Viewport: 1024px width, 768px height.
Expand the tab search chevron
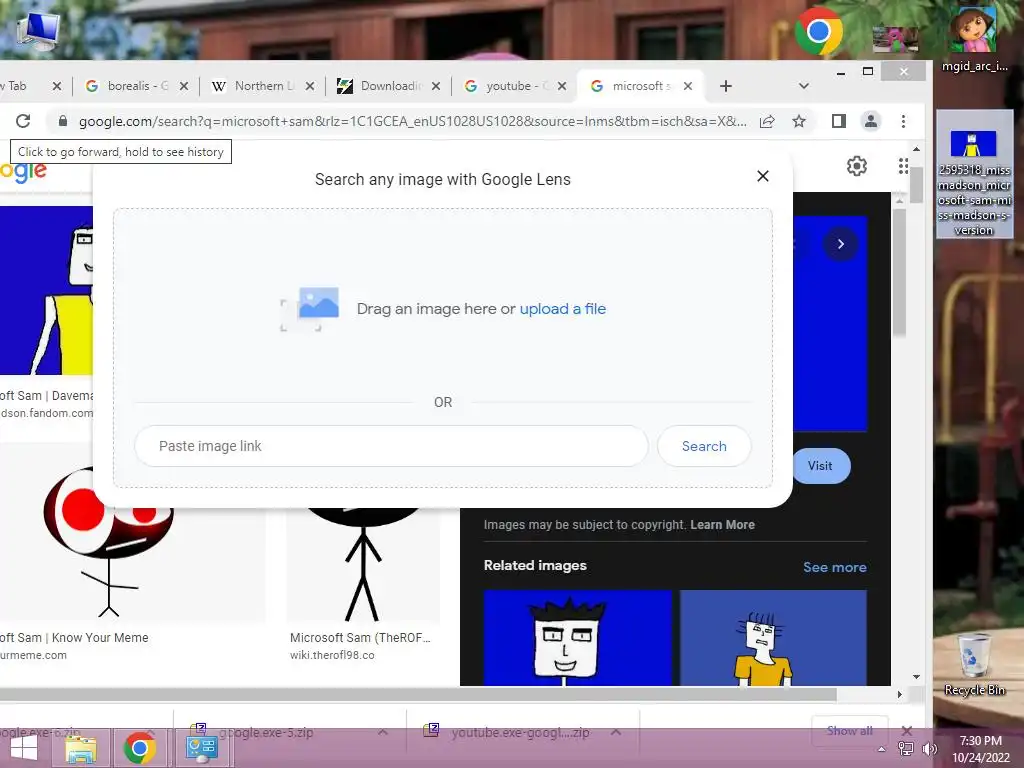[804, 86]
